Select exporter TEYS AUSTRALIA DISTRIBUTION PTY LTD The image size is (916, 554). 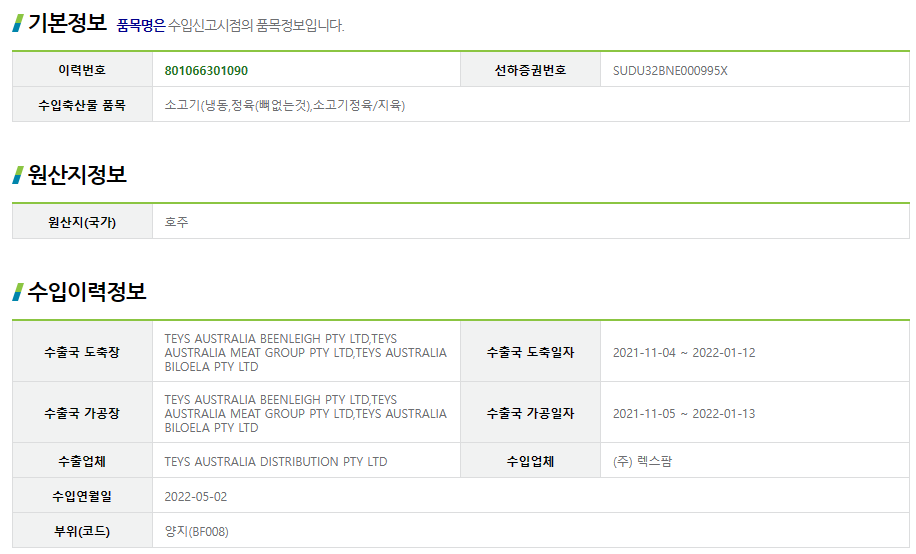(x=276, y=462)
